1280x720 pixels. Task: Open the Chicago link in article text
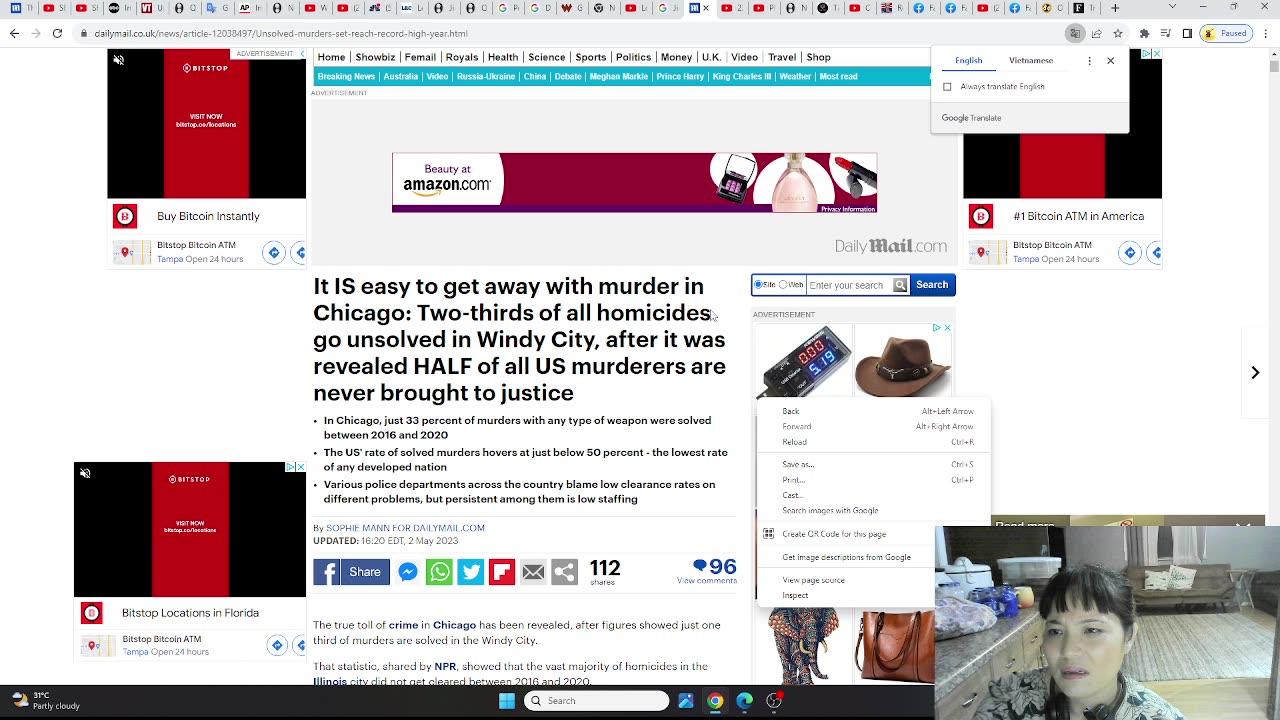[454, 625]
